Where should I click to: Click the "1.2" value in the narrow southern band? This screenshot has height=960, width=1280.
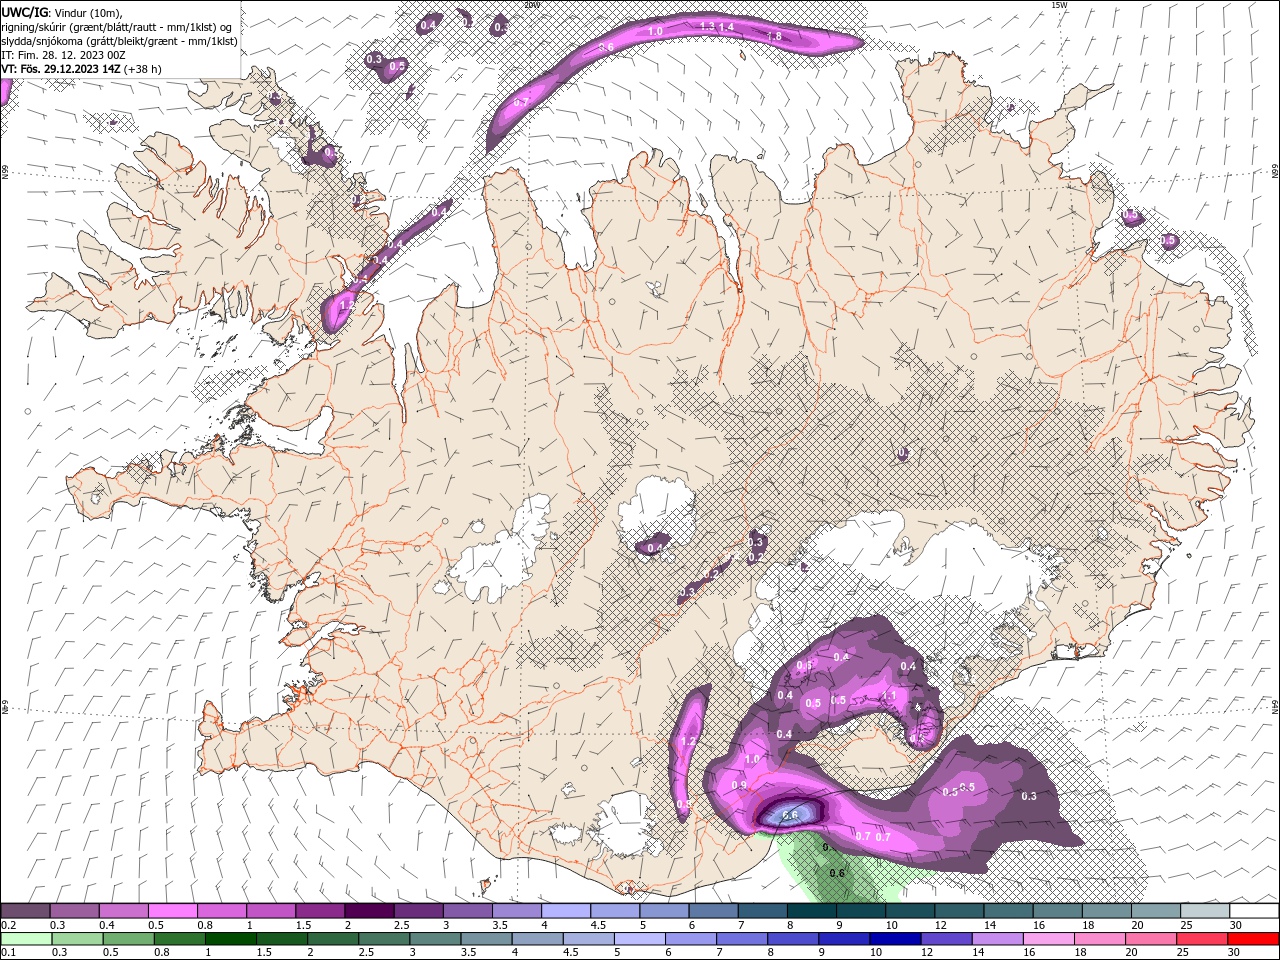pos(688,742)
